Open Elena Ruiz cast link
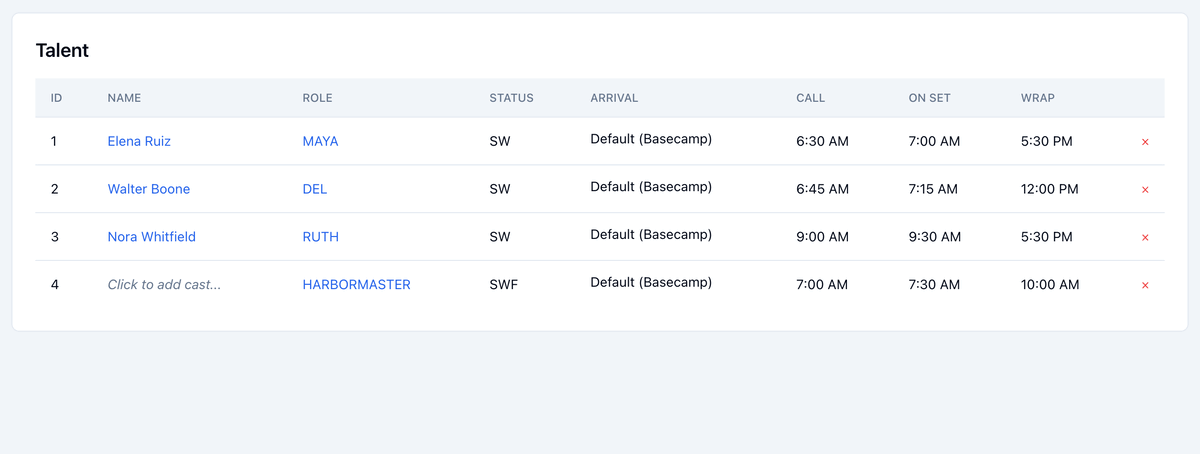 pyautogui.click(x=139, y=141)
